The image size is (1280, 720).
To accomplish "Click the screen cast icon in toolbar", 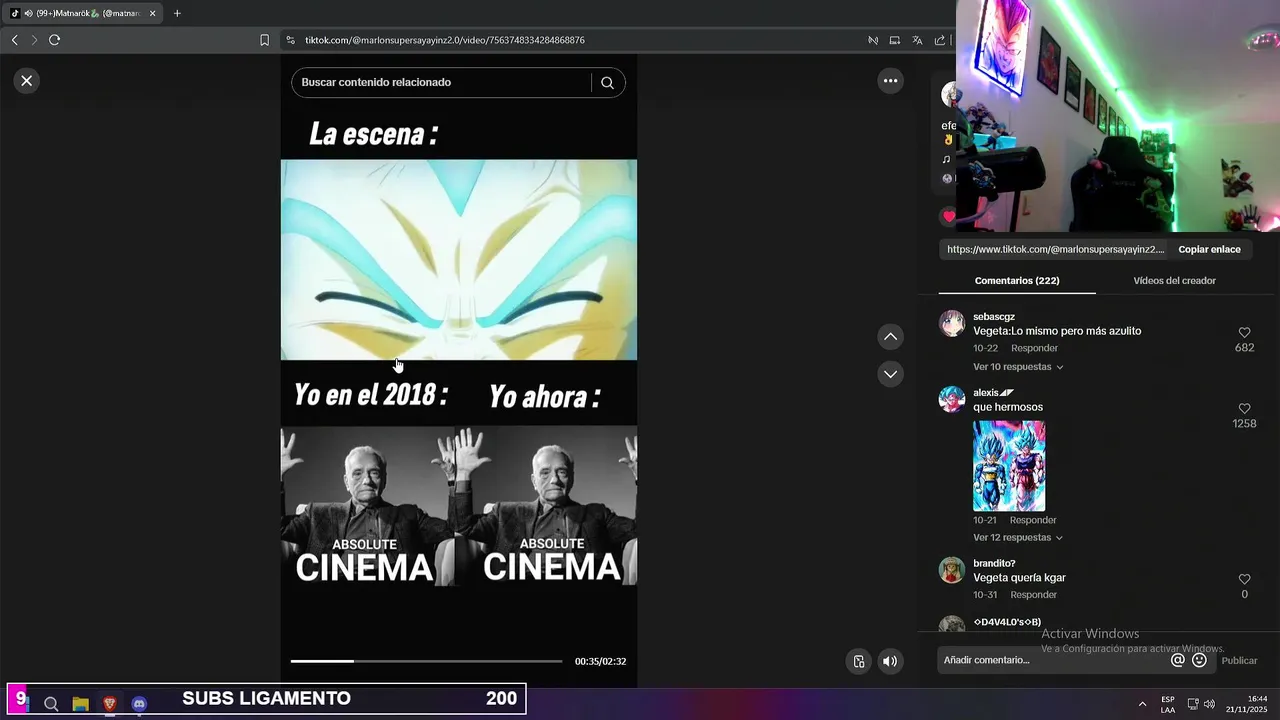I will pyautogui.click(x=895, y=40).
